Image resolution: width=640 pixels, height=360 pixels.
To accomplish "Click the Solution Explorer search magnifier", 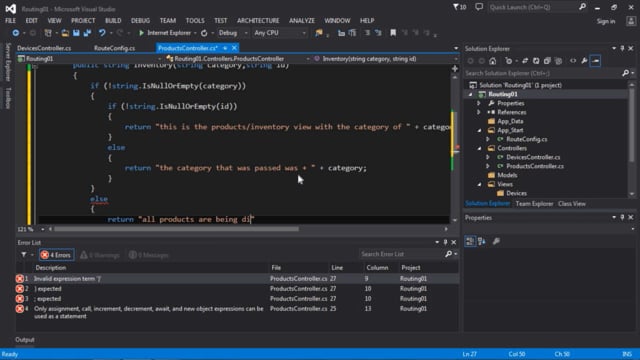I will pos(625,73).
